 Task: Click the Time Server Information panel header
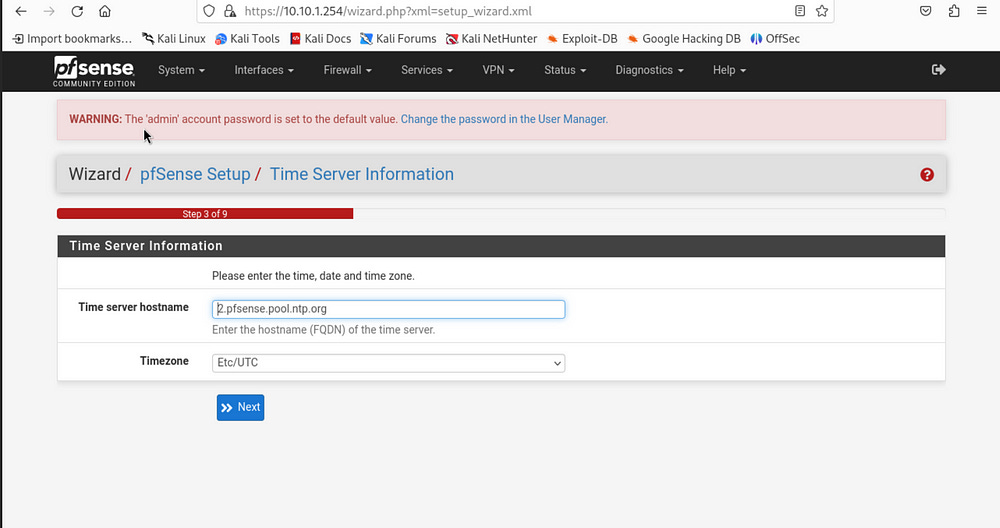coord(501,246)
